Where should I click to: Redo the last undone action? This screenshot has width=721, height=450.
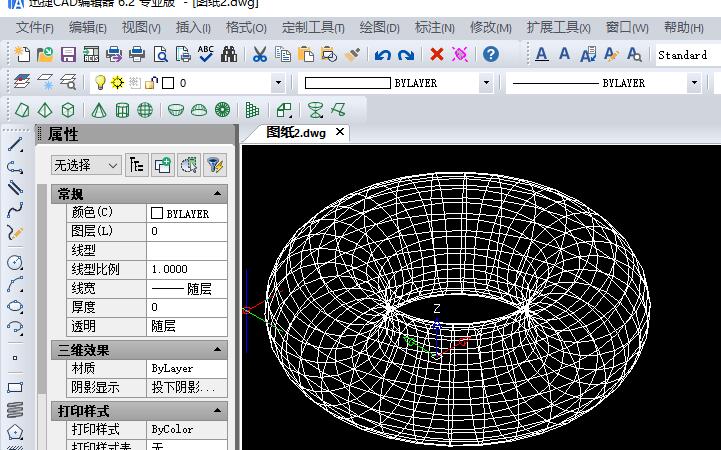(x=406, y=55)
